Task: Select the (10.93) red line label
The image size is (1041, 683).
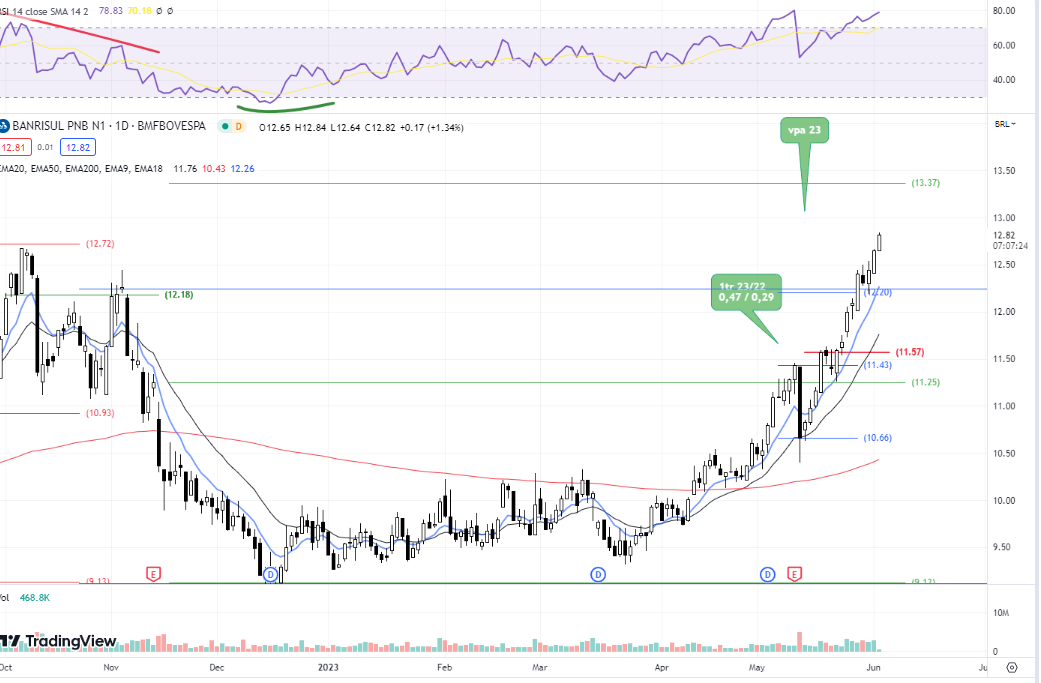Action: tap(100, 413)
